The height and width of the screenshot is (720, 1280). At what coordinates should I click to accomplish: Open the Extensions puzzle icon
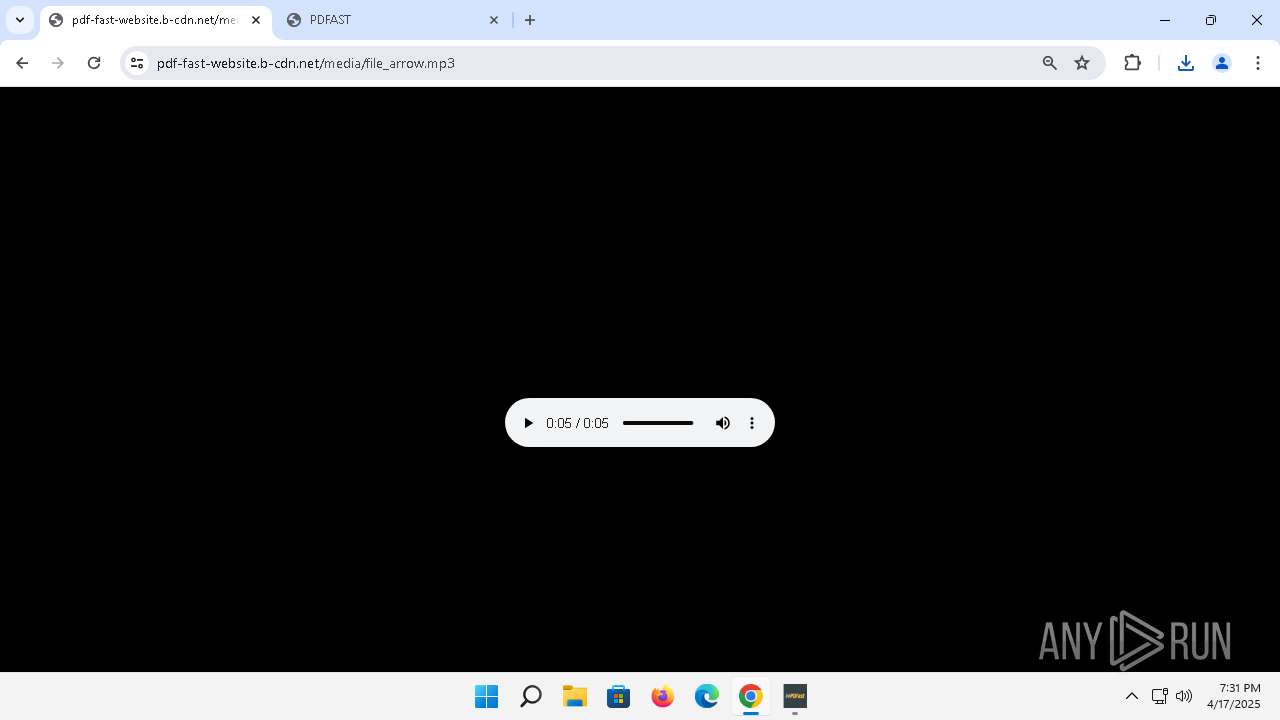1132,63
